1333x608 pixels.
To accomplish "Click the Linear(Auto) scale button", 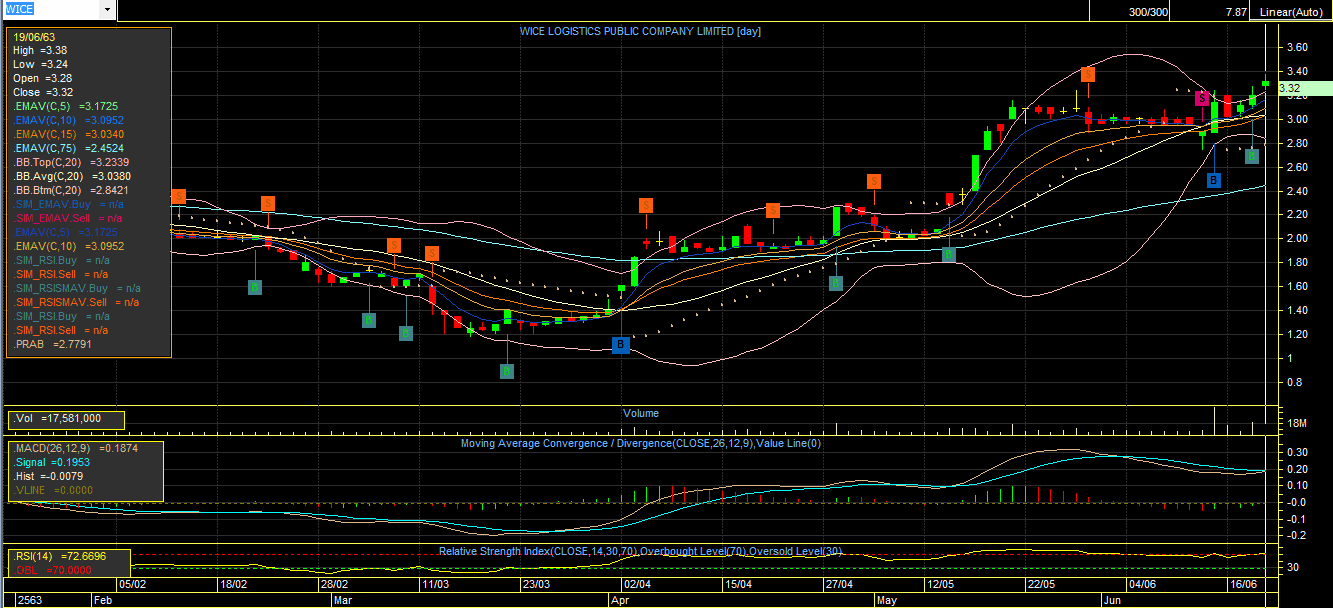I will click(1291, 12).
